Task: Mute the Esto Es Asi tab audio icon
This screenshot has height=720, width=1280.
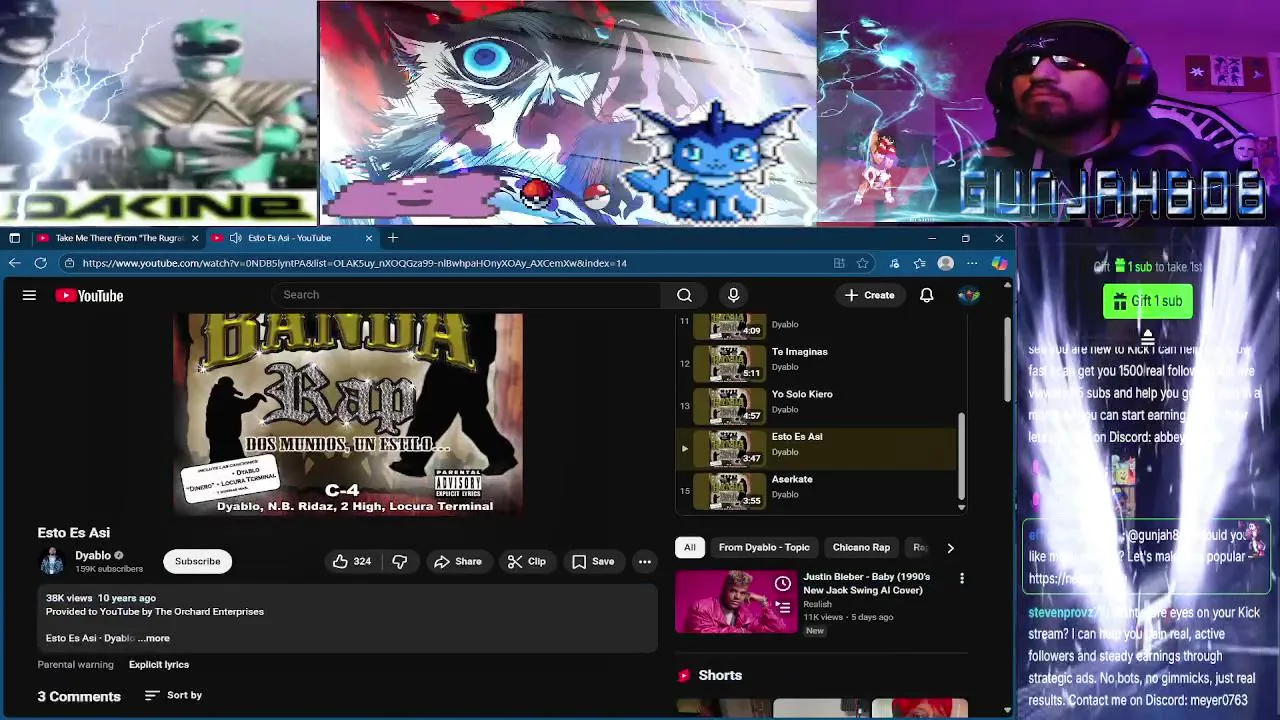Action: [235, 238]
